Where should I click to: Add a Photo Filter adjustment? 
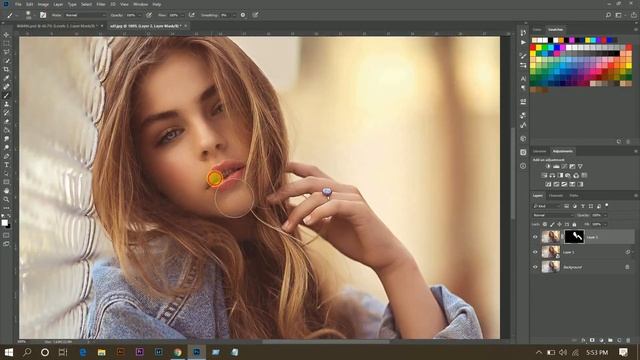click(568, 176)
